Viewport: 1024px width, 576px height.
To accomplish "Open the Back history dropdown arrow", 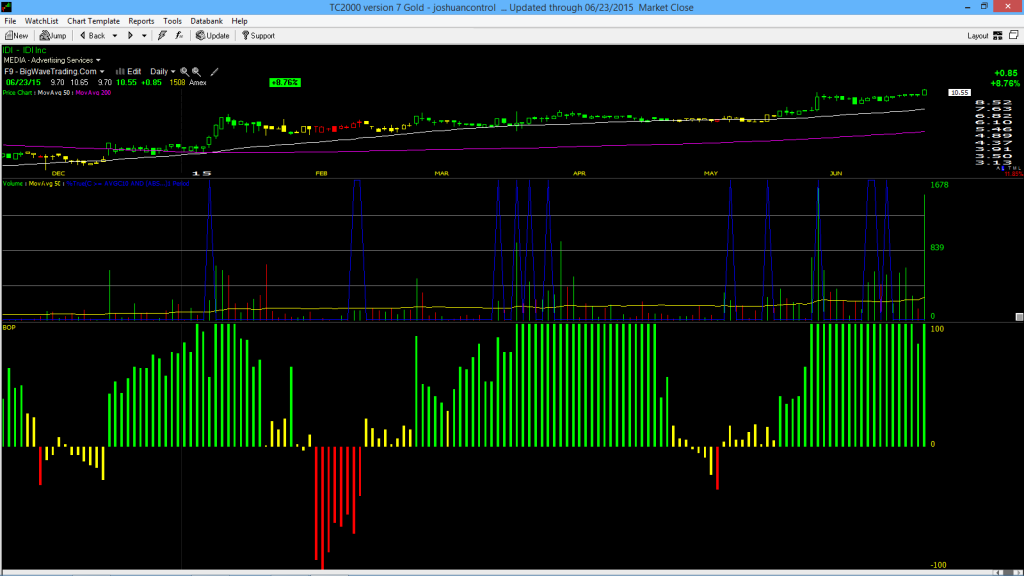I will click(x=115, y=36).
